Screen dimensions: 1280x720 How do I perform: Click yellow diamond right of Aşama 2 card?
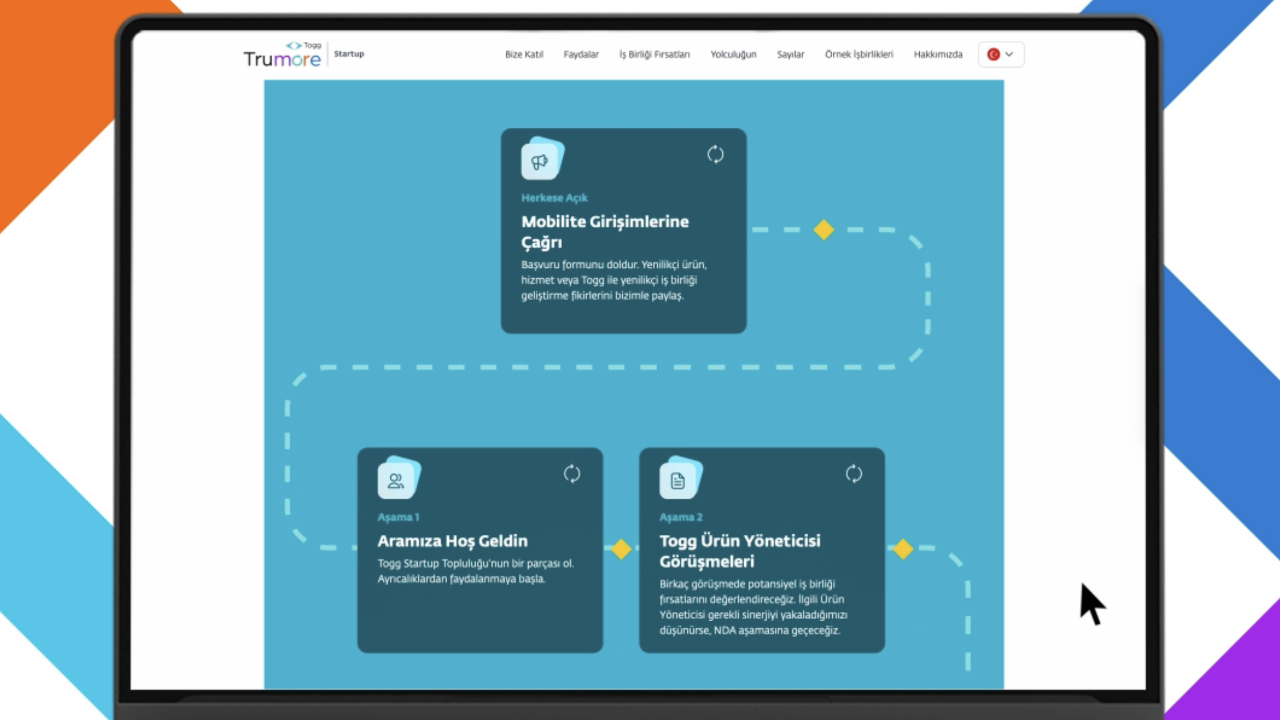(x=903, y=549)
